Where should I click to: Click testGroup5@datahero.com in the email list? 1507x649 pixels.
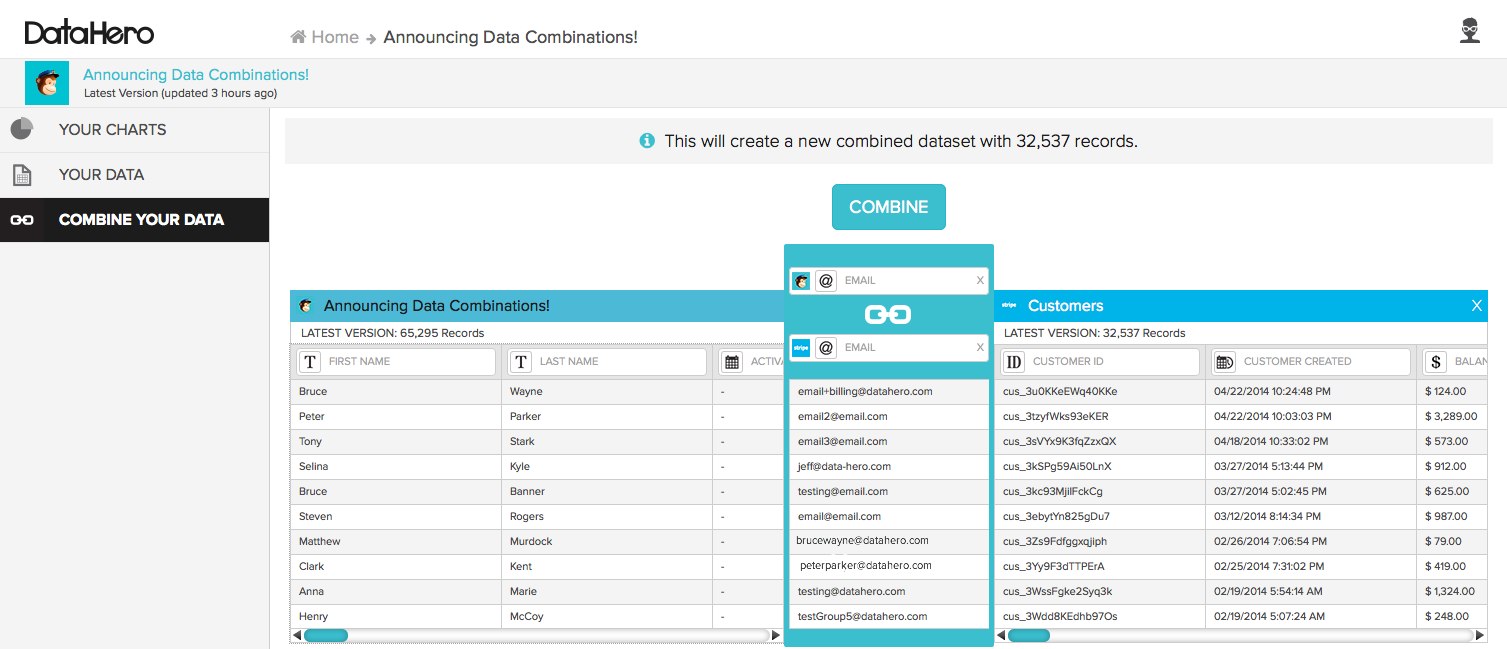[x=888, y=617]
